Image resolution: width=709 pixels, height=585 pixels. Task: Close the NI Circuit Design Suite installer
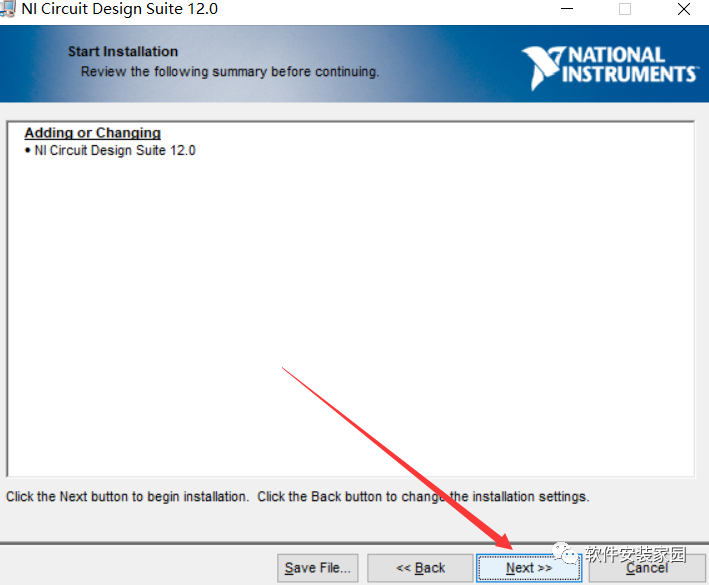683,10
